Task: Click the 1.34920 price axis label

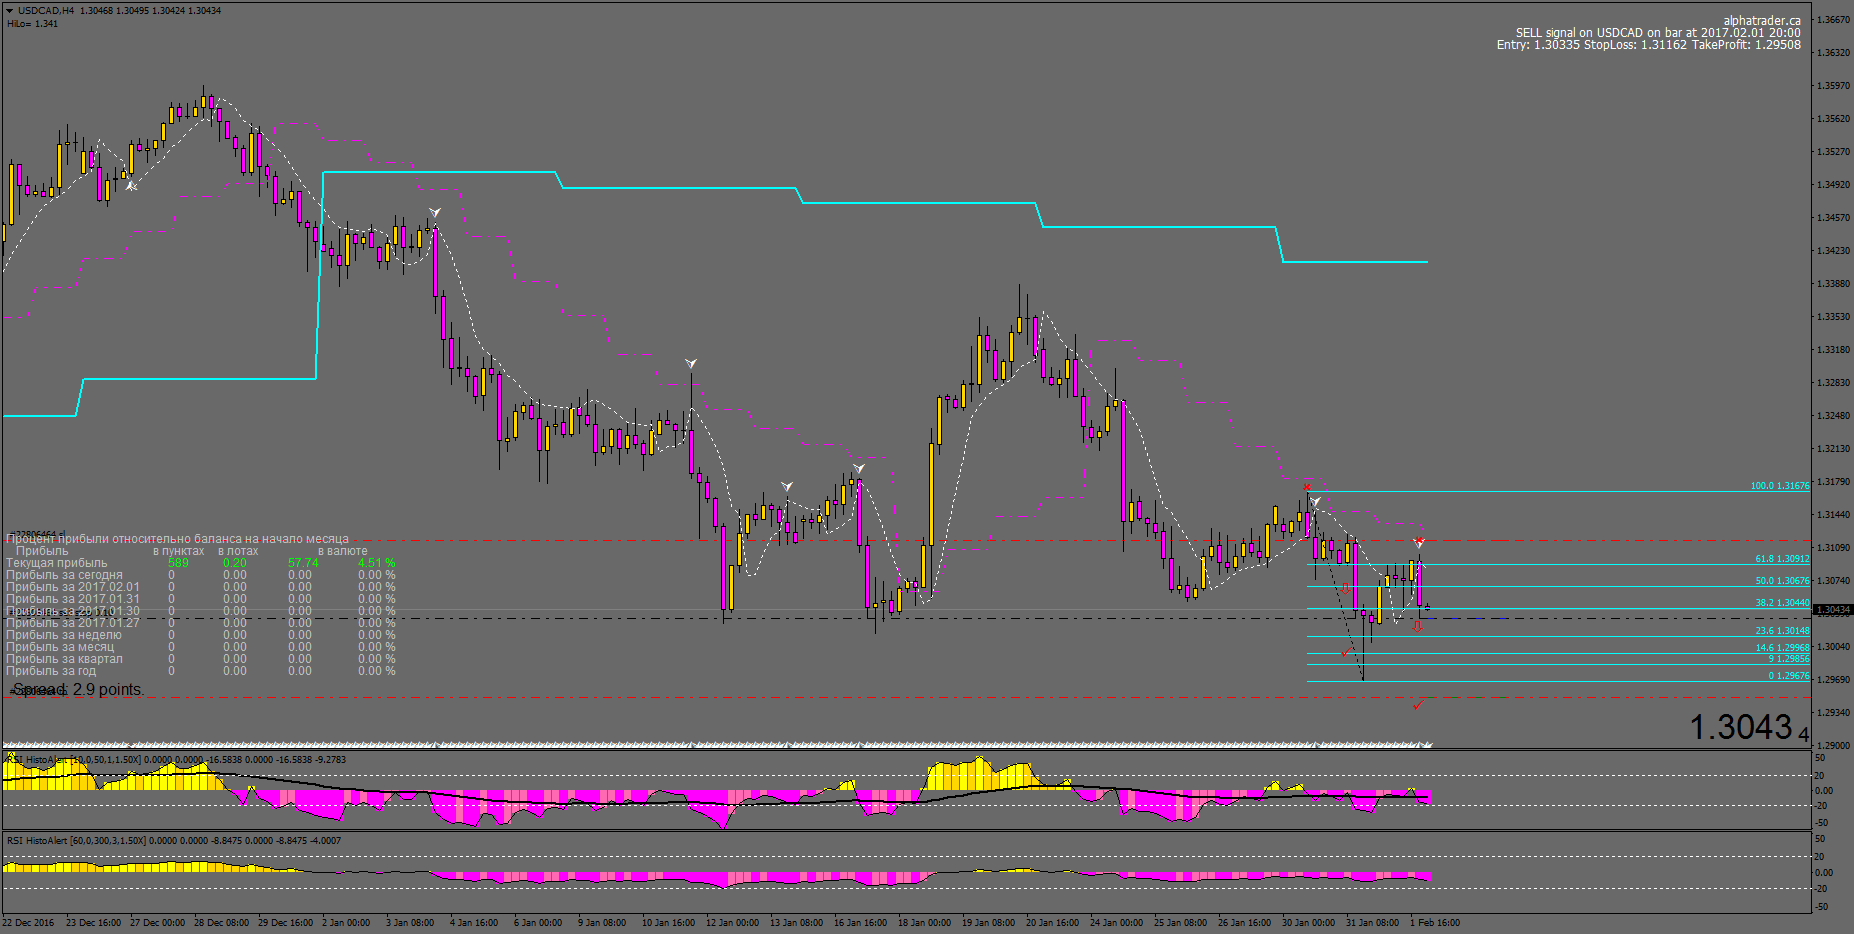Action: pyautogui.click(x=1833, y=185)
